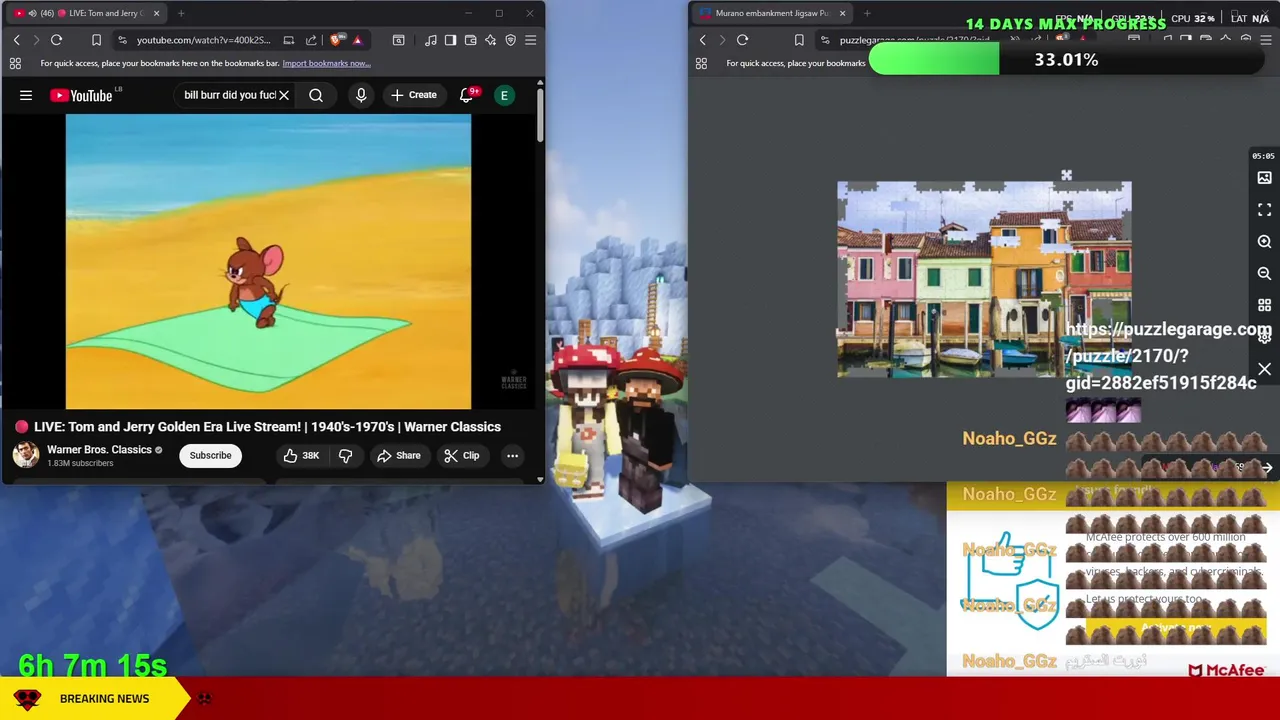1280x720 pixels.
Task: Close the Tom and Jerry browser tab
Action: (x=156, y=13)
